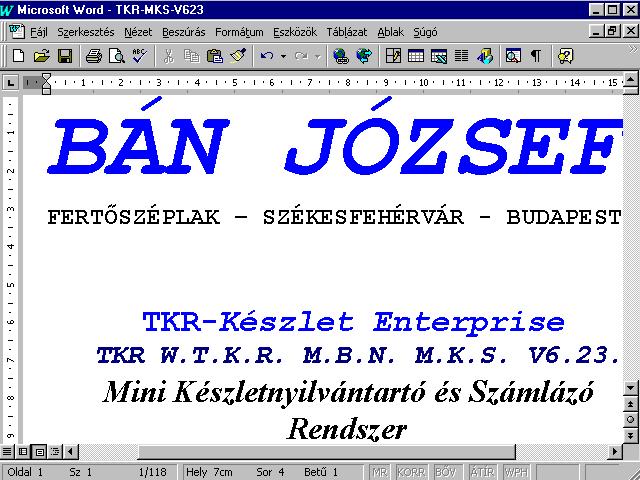Click the word Rendszer in document

click(347, 429)
